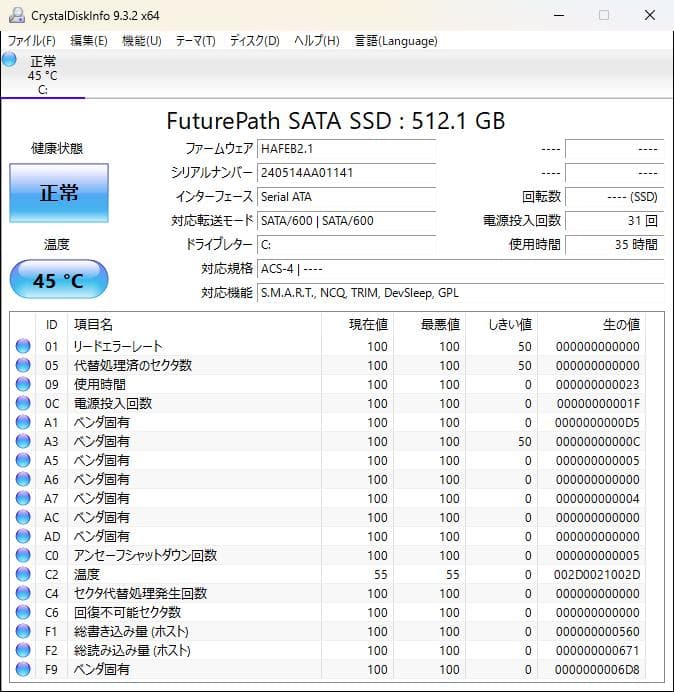The width and height of the screenshot is (674, 692).
Task: Click the firmware field HAFEB2.1
Action: coord(346,149)
